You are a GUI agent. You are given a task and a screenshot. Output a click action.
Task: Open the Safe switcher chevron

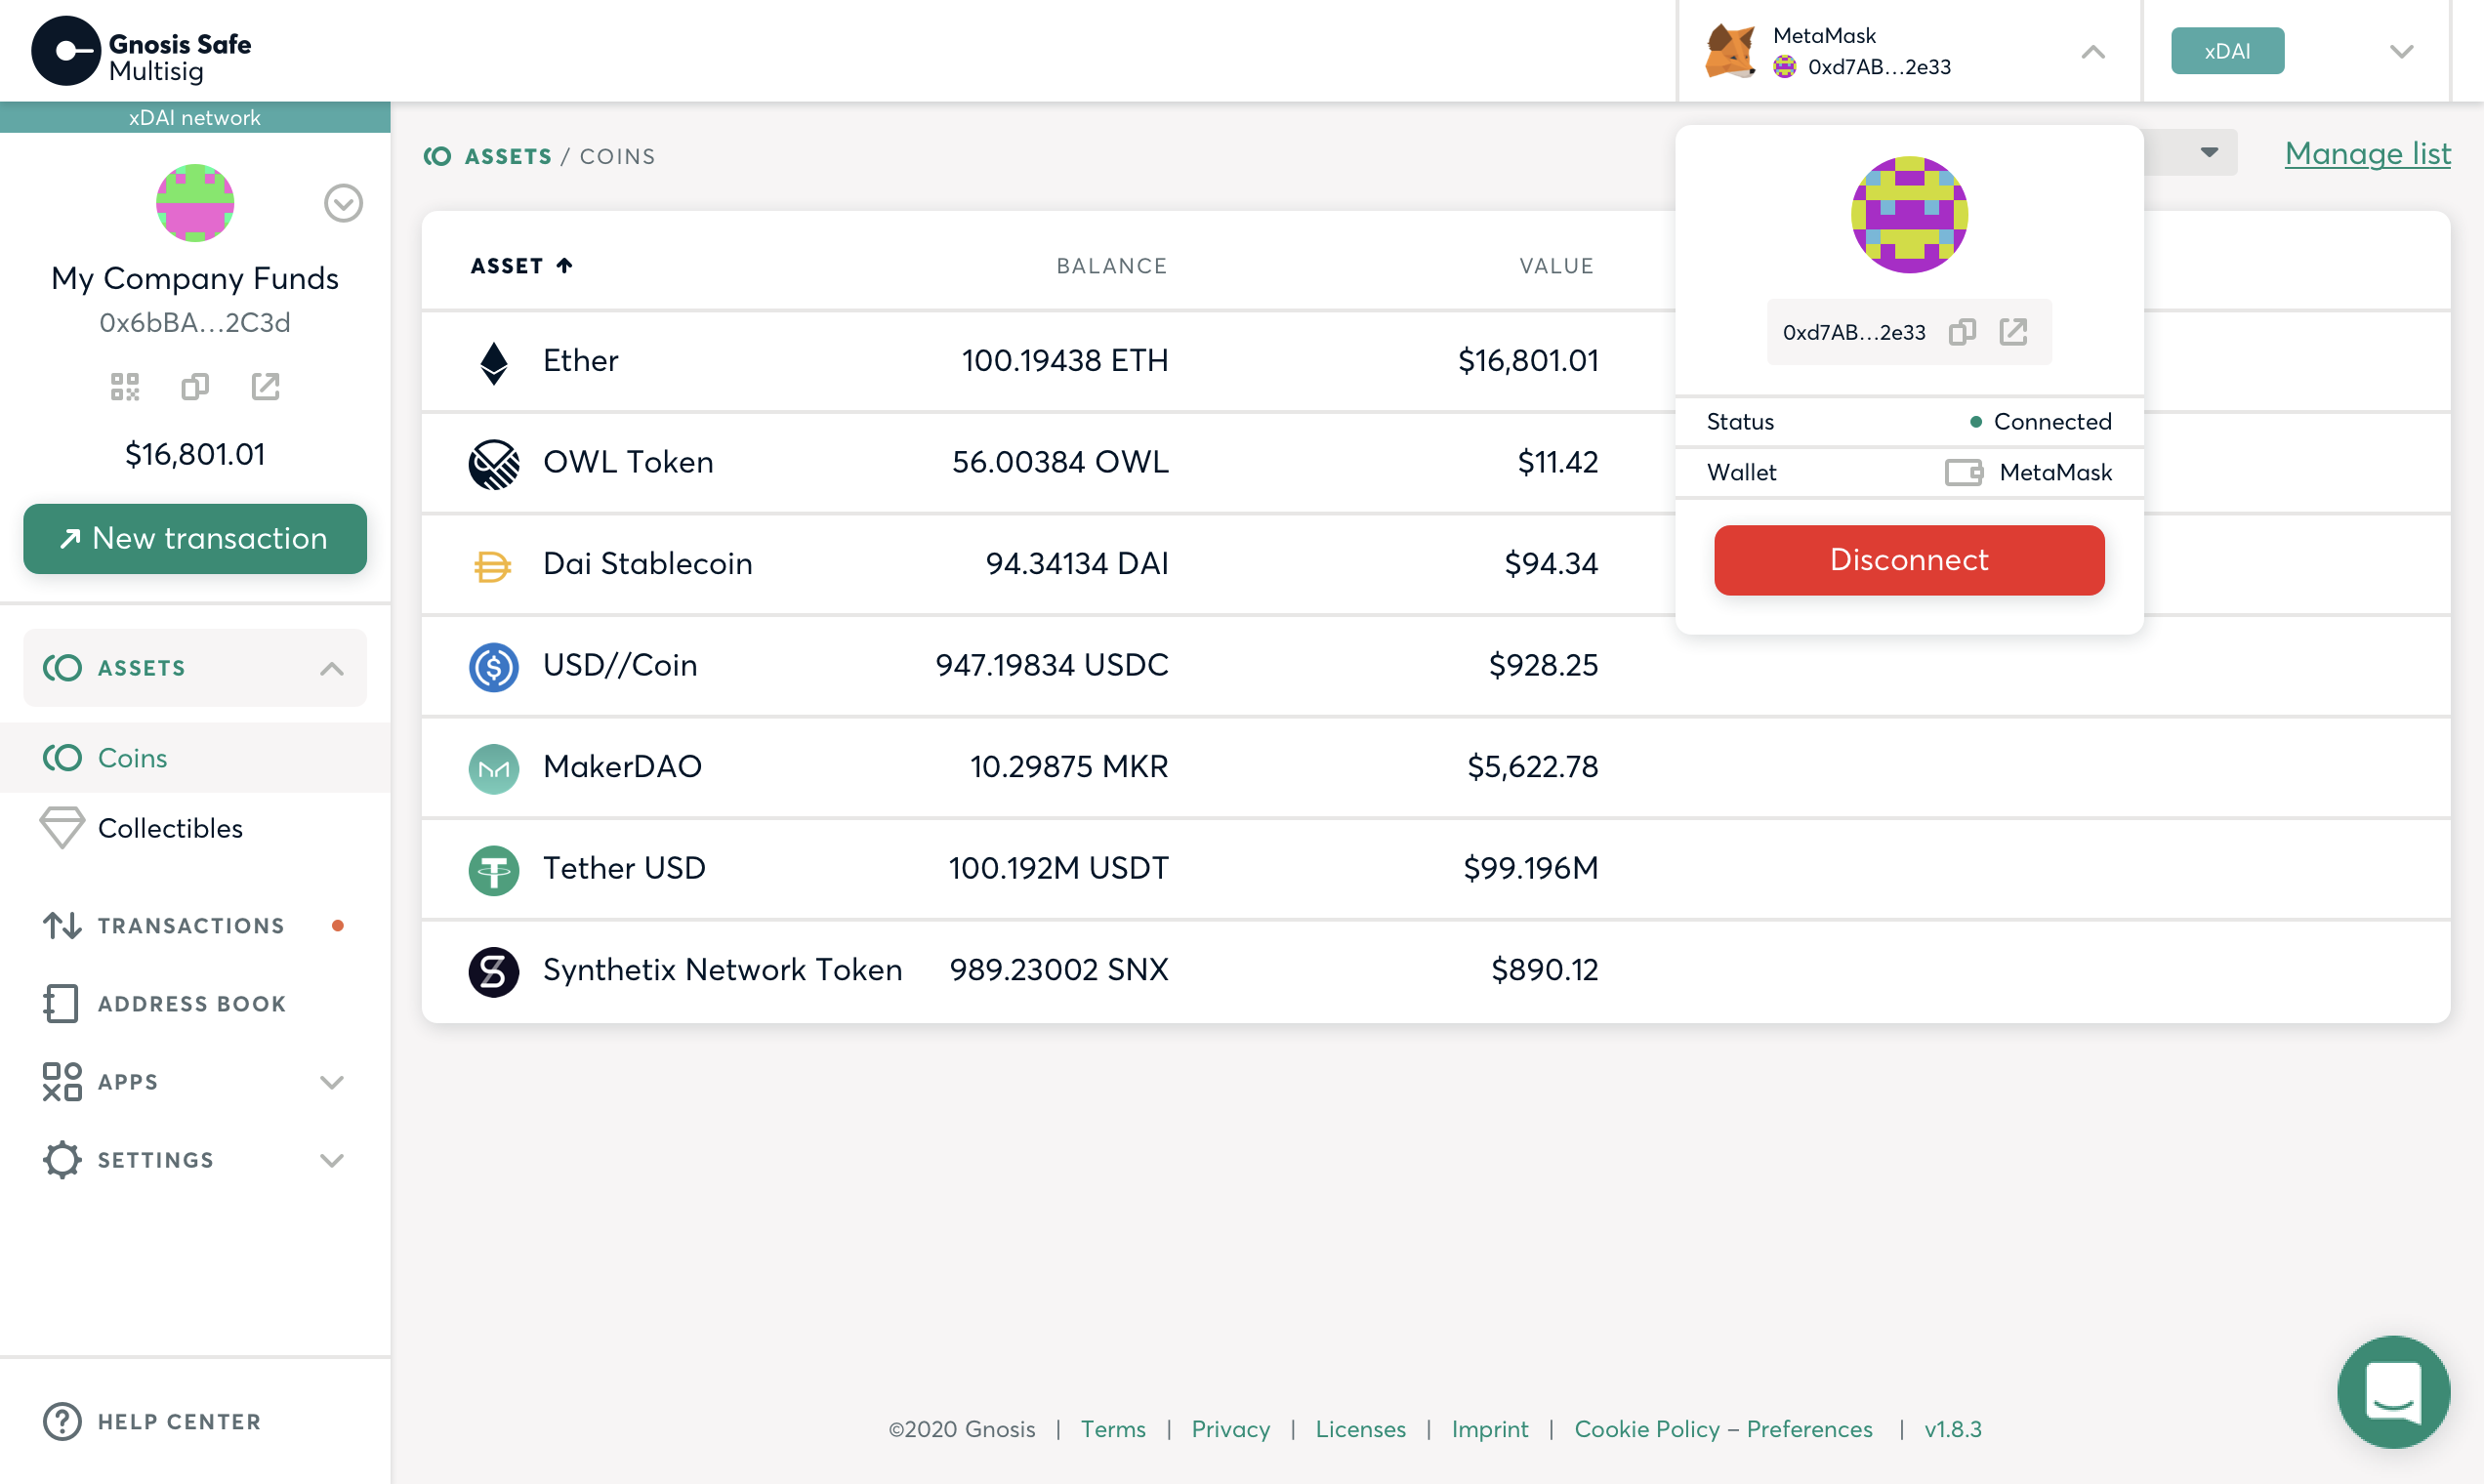pyautogui.click(x=343, y=203)
